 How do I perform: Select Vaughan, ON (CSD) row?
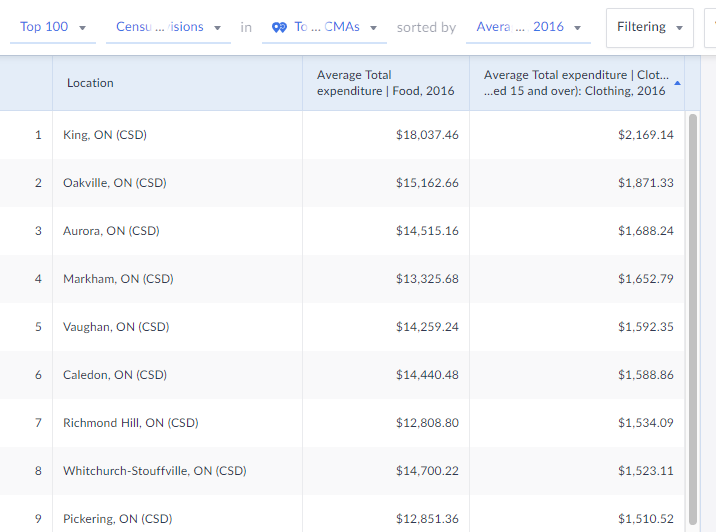[x=115, y=327]
